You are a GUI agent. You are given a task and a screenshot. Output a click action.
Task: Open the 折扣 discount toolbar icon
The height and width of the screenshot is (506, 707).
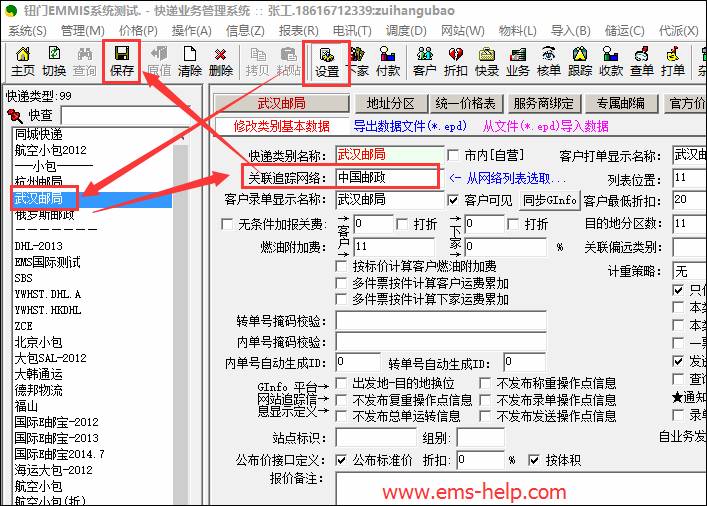(x=455, y=62)
